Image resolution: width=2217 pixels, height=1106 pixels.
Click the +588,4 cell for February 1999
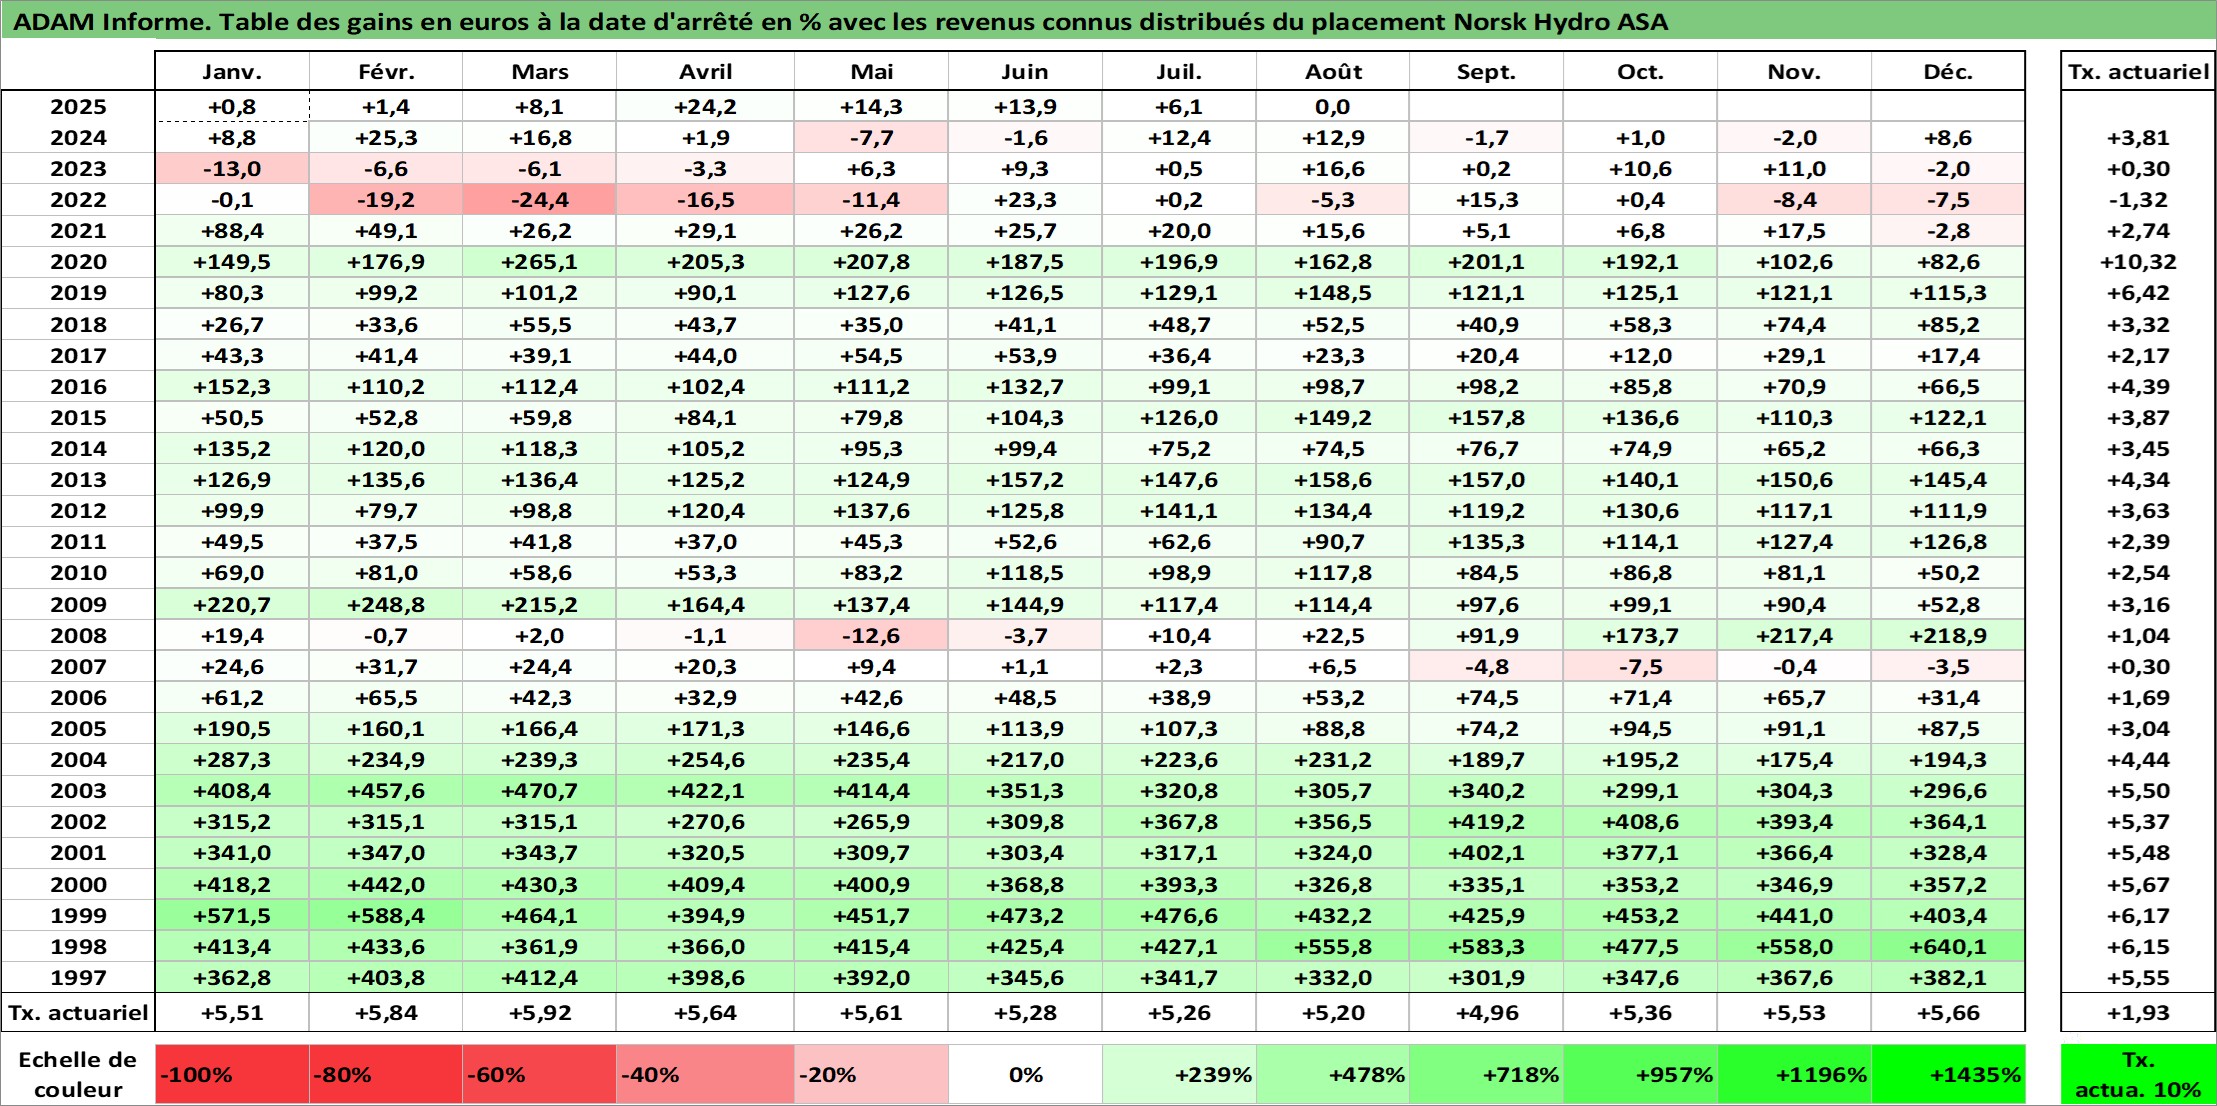(386, 916)
